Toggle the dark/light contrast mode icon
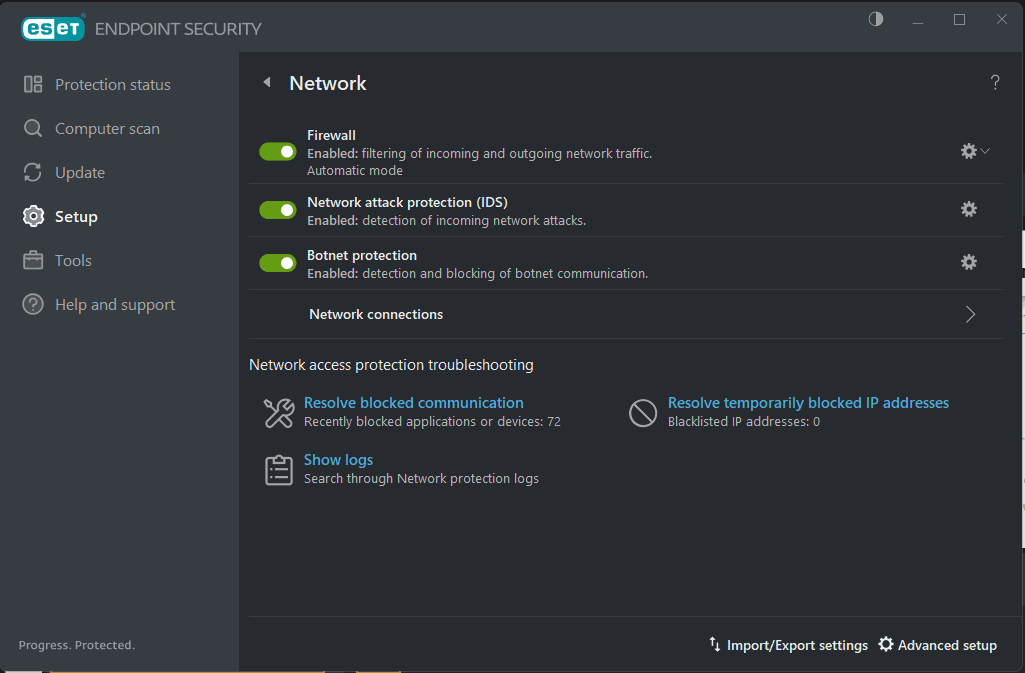 (876, 20)
